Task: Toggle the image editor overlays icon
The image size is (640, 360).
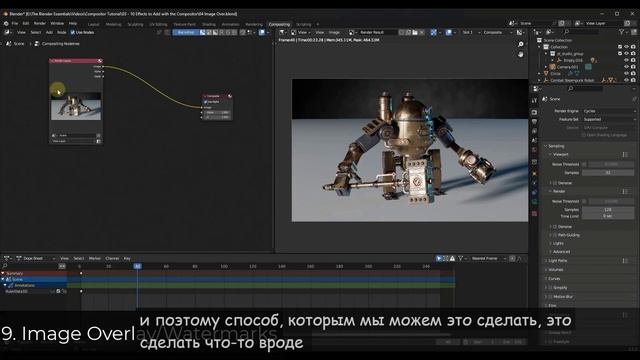Action: point(449,32)
